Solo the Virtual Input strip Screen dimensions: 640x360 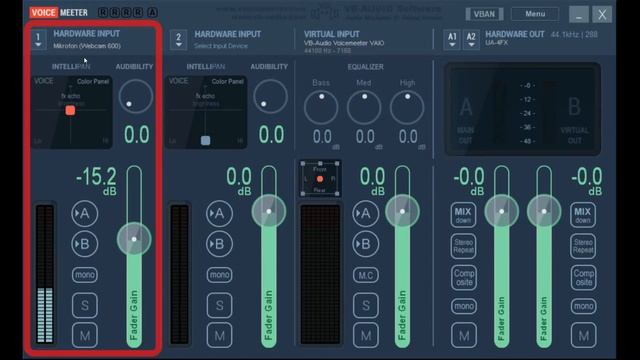click(x=366, y=305)
